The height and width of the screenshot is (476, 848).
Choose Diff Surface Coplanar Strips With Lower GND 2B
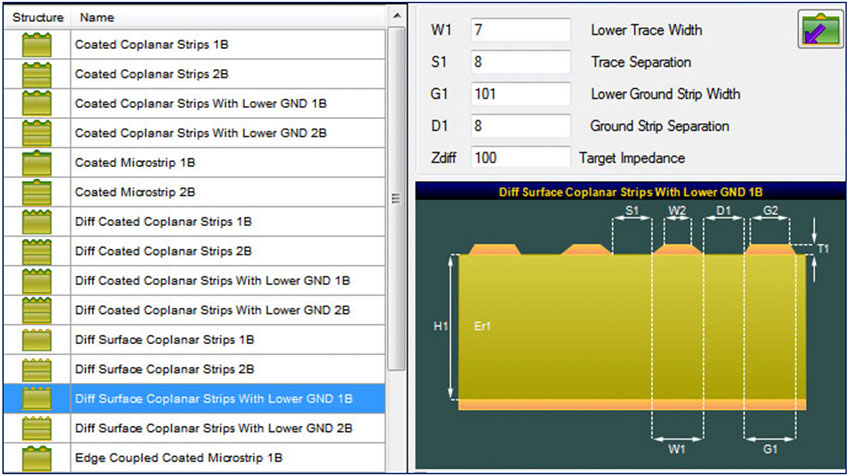tap(214, 428)
